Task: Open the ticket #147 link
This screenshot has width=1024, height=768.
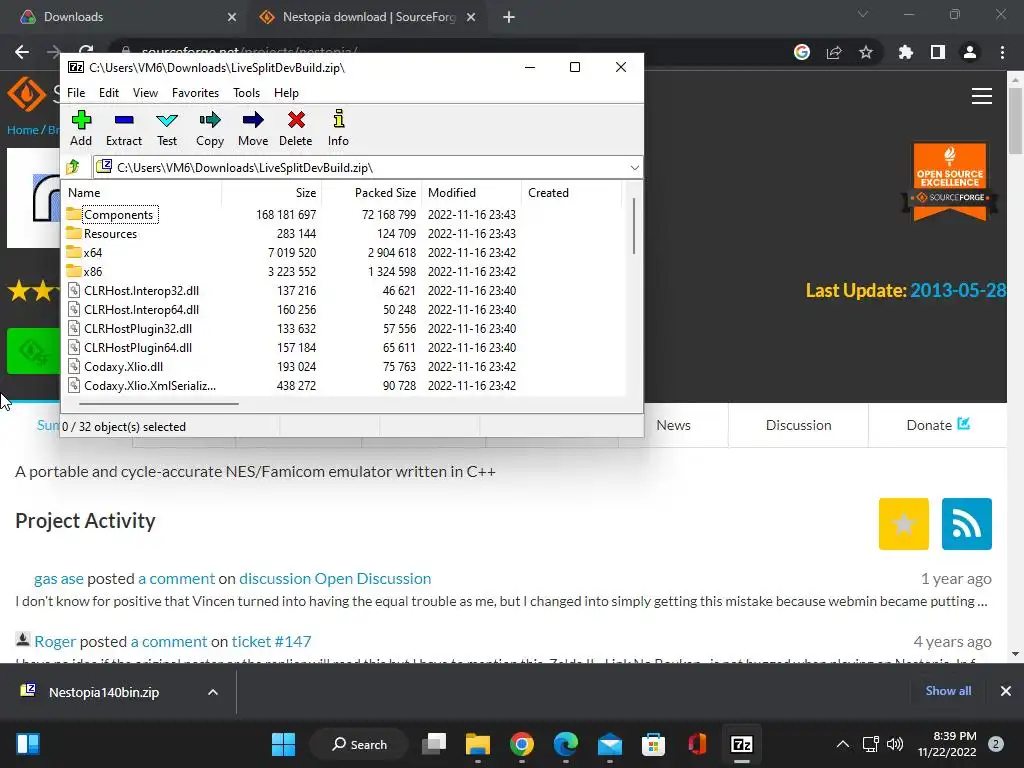Action: pyautogui.click(x=271, y=641)
